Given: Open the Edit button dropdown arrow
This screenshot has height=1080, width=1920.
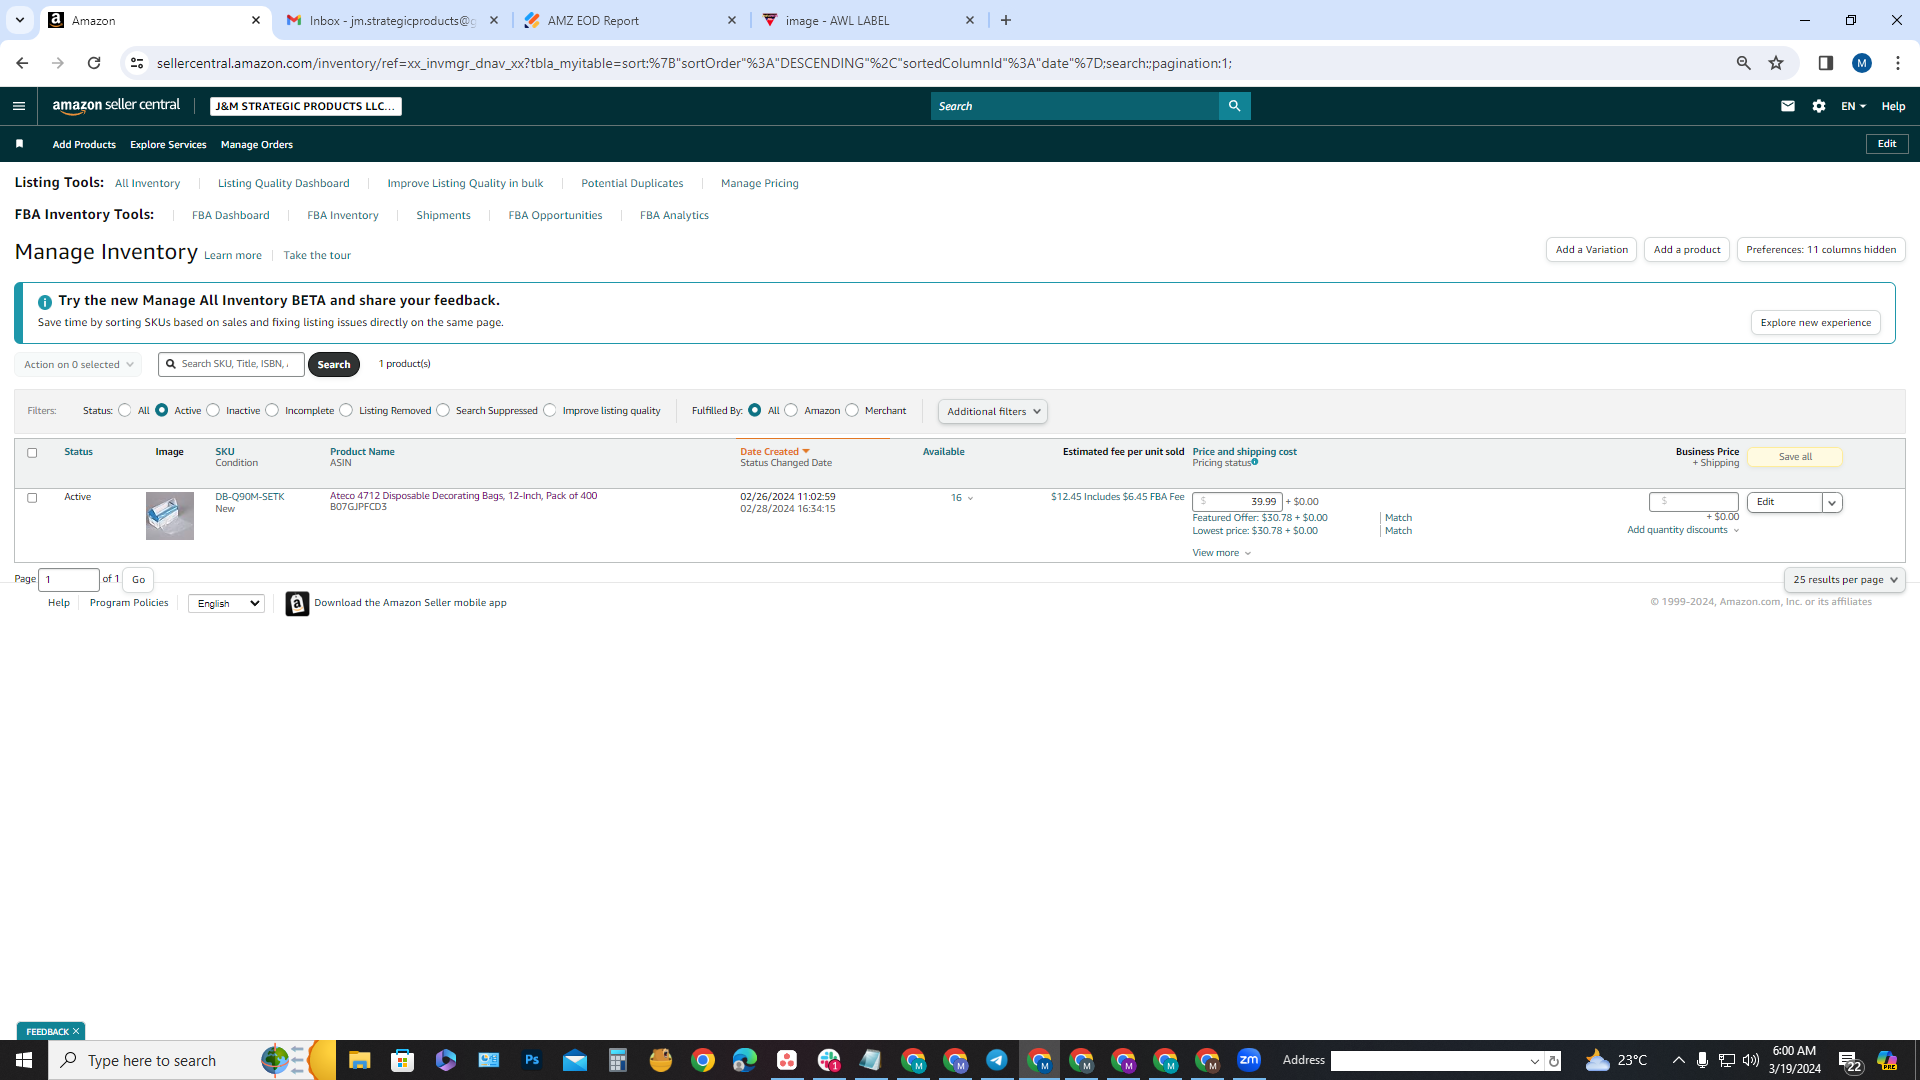Looking at the screenshot, I should [x=1832, y=503].
